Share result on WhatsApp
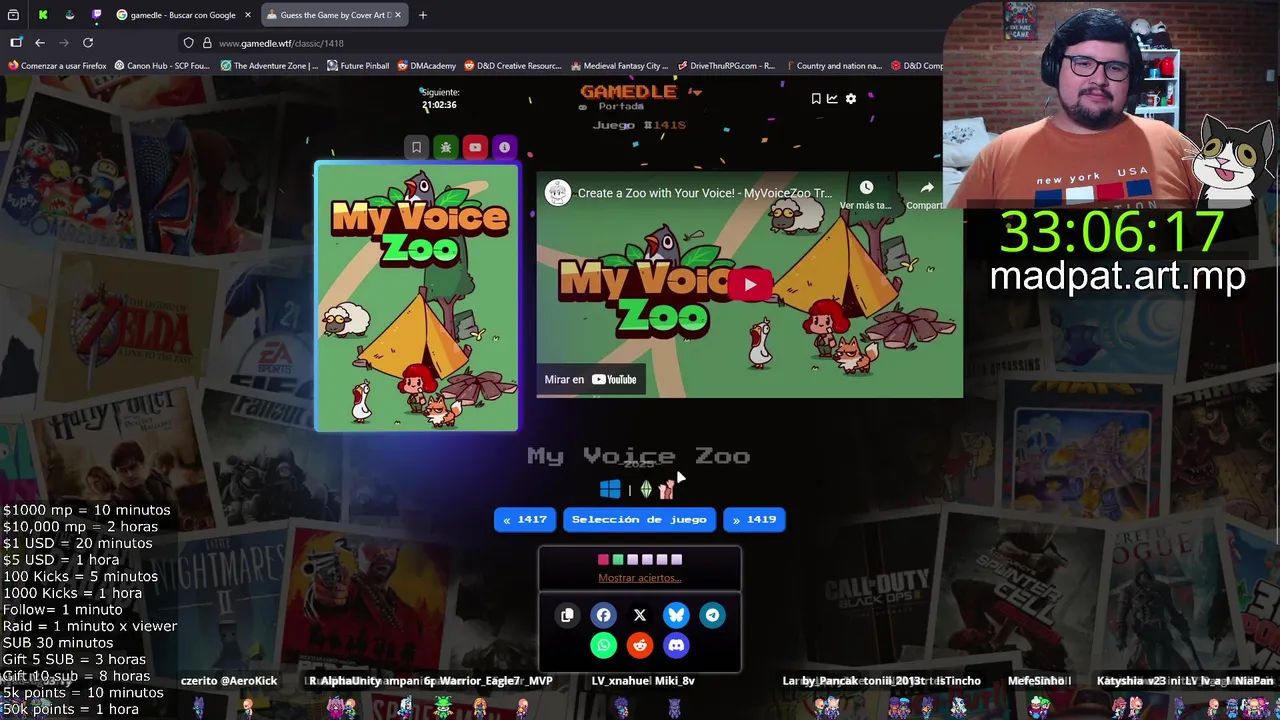This screenshot has height=720, width=1280. [603, 645]
